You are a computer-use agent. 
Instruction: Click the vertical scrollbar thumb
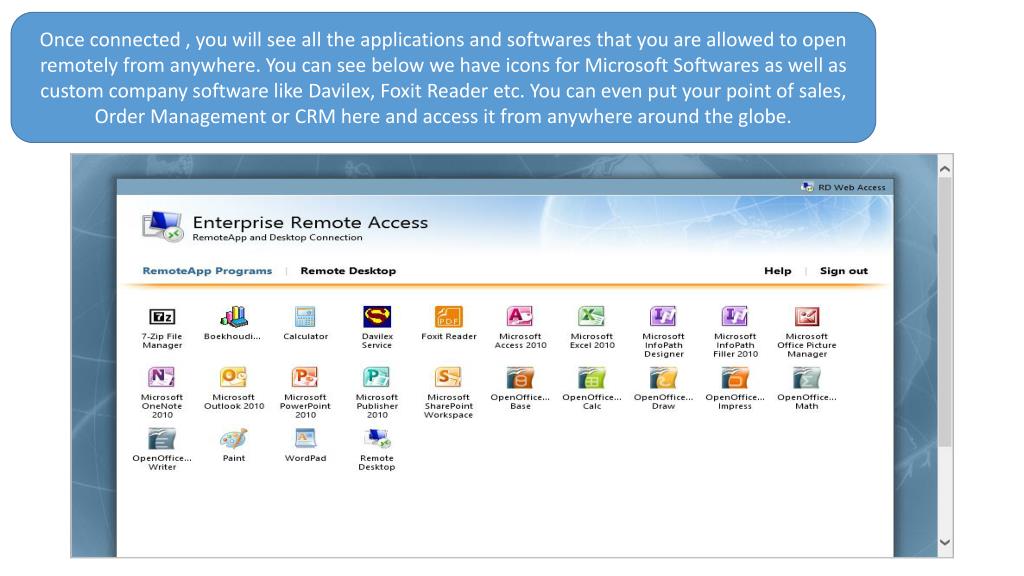[x=945, y=312]
